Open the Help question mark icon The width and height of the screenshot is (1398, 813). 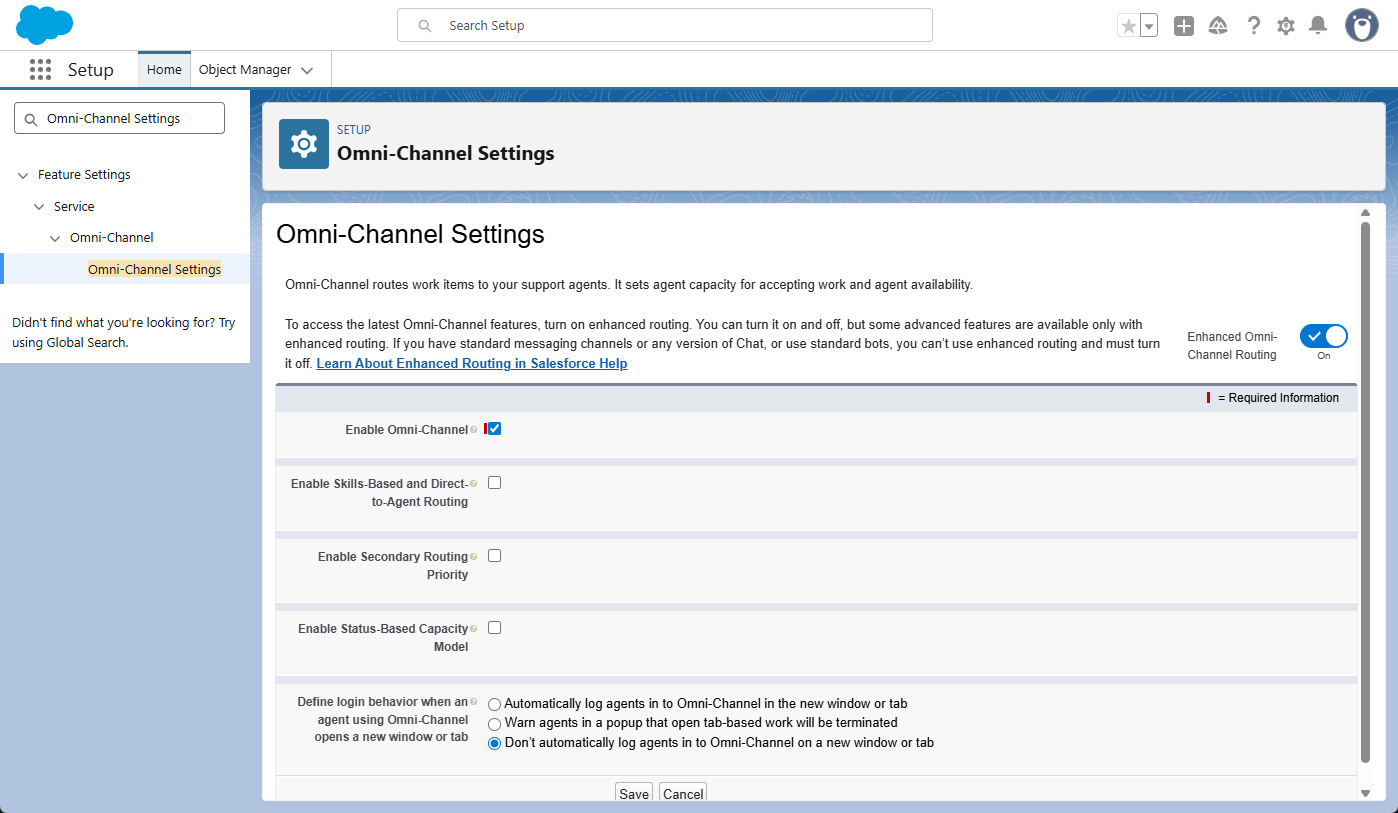pyautogui.click(x=1253, y=26)
